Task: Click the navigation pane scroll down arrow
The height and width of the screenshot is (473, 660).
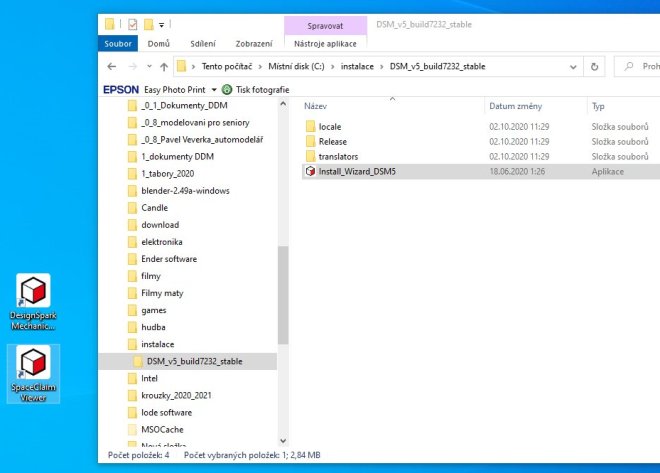Action: [x=283, y=441]
